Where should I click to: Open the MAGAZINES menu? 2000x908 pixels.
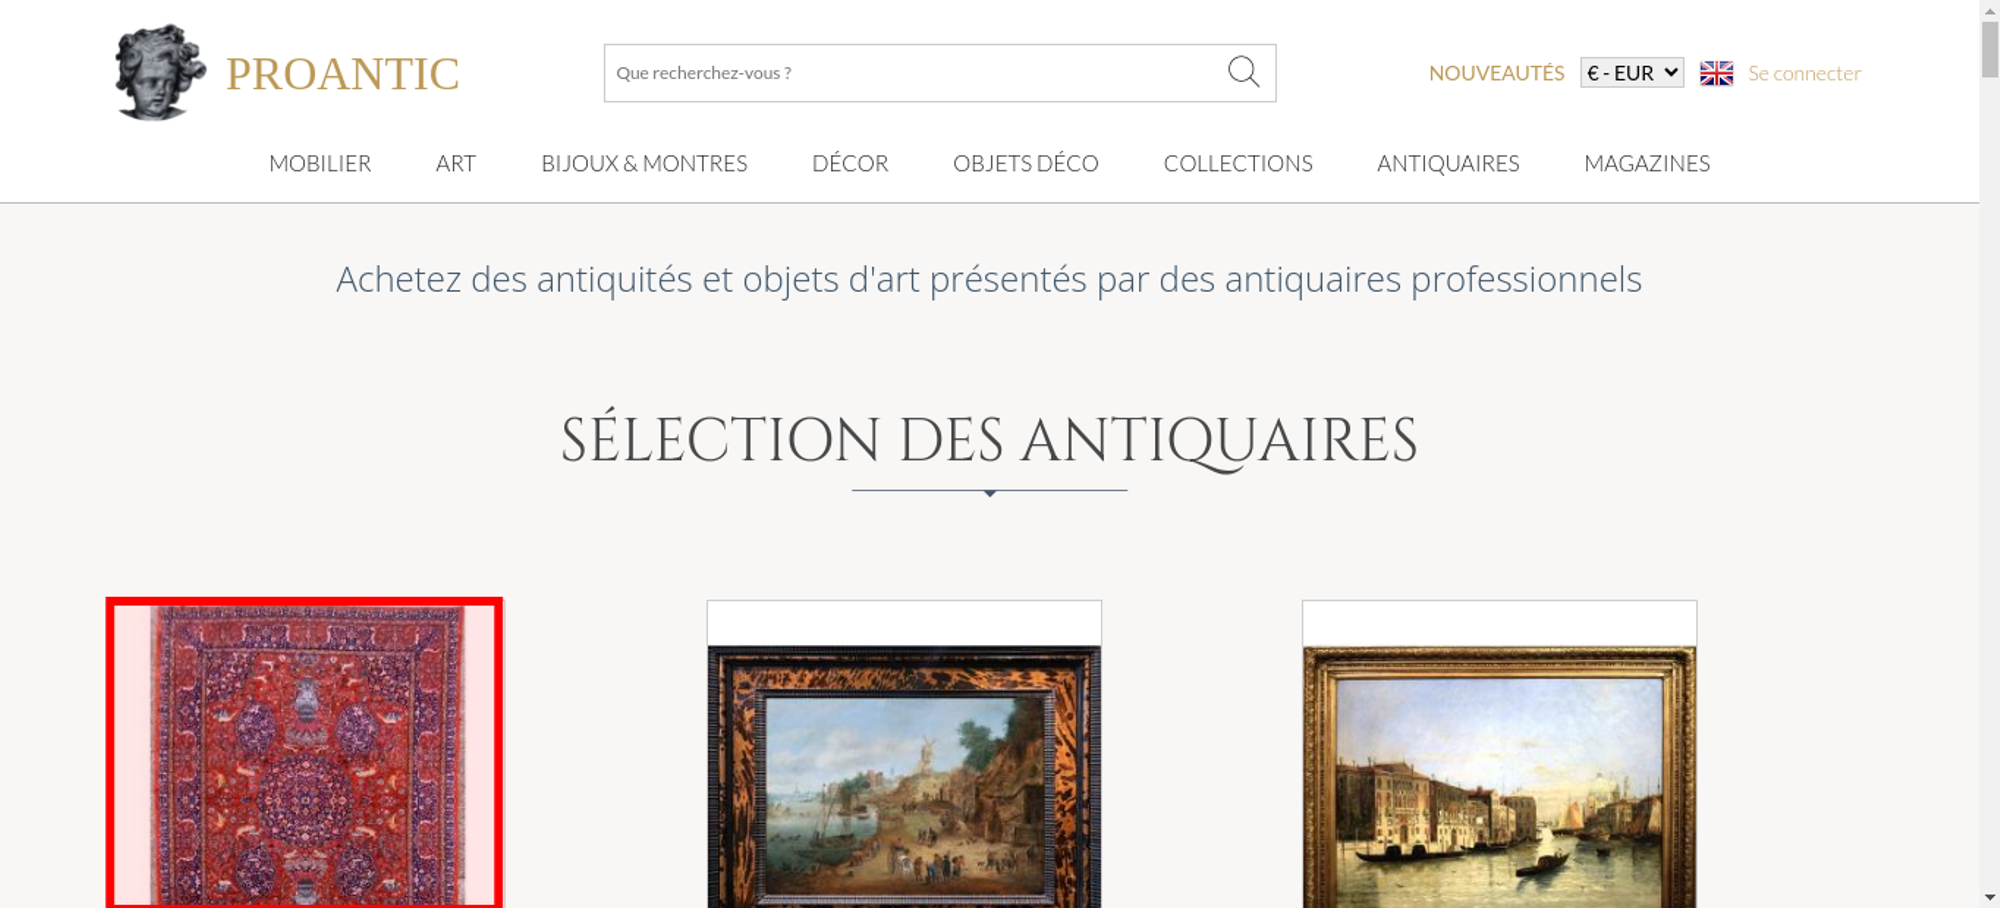tap(1647, 163)
